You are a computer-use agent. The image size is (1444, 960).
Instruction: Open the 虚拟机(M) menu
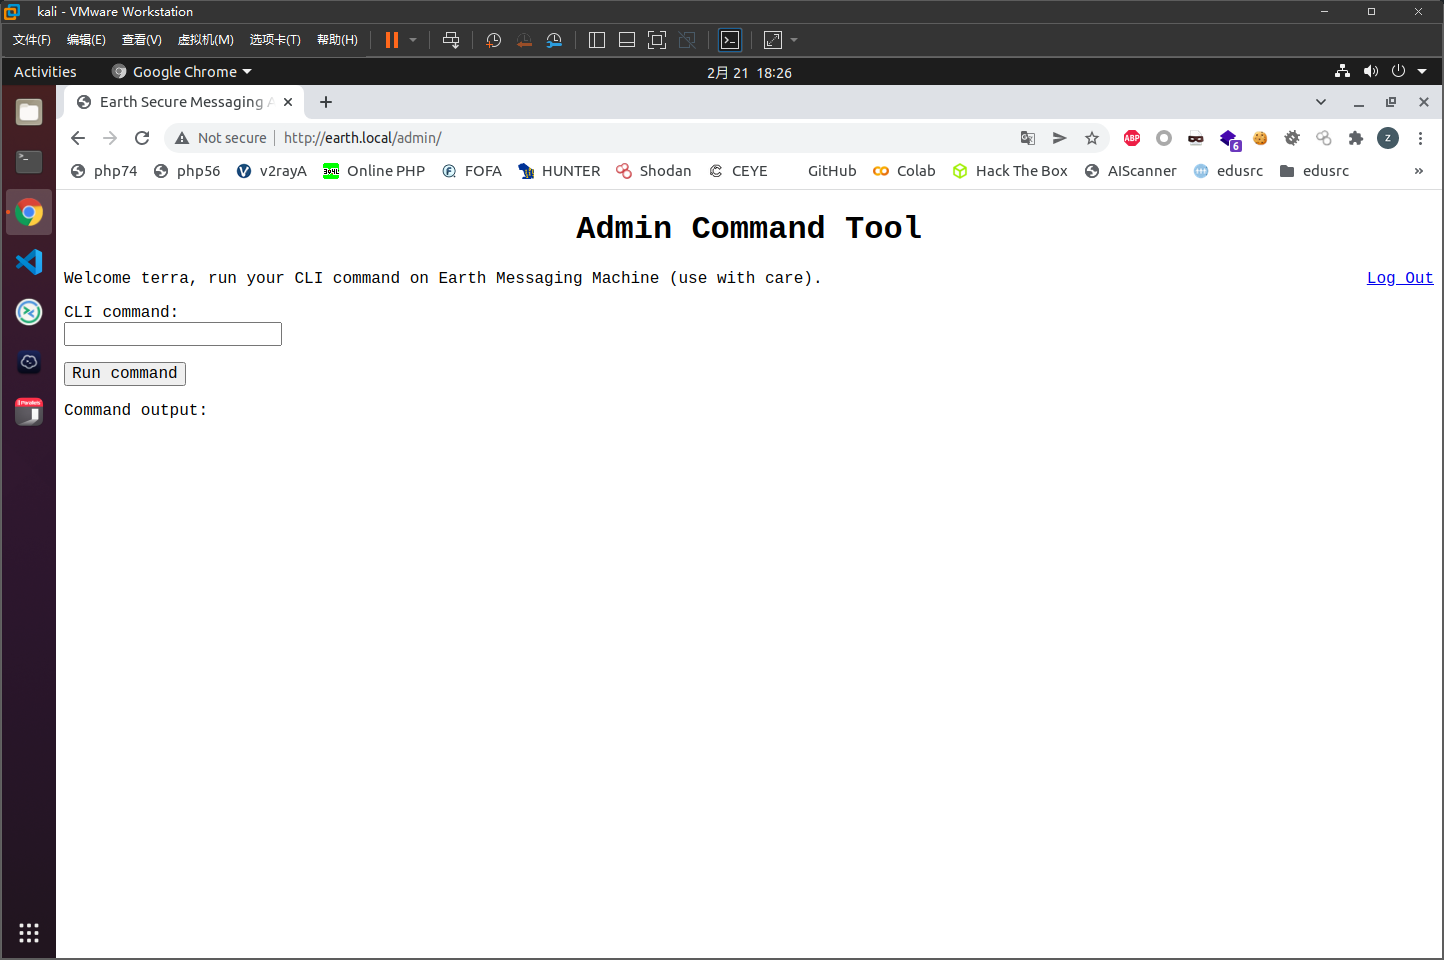[205, 40]
